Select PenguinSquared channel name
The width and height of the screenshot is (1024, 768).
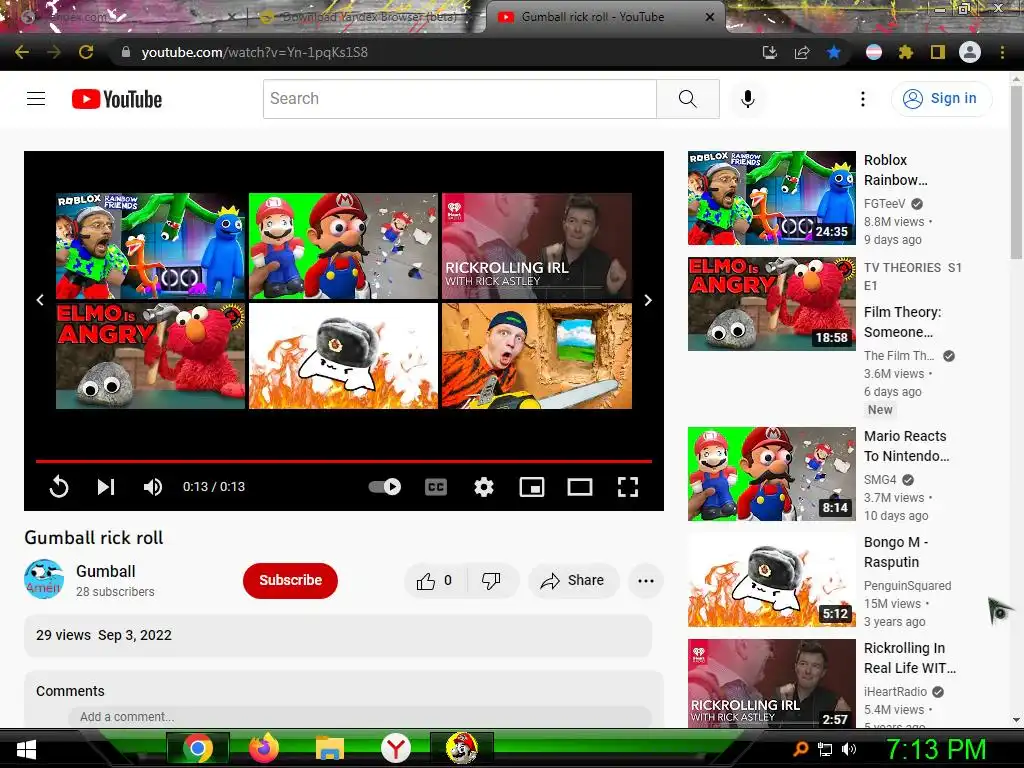coord(907,586)
